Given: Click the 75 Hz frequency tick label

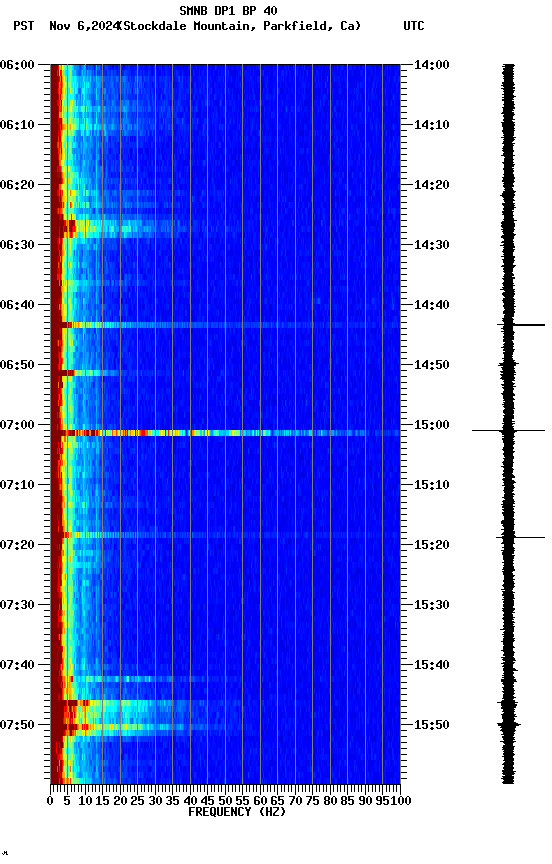Looking at the screenshot, I should [313, 801].
